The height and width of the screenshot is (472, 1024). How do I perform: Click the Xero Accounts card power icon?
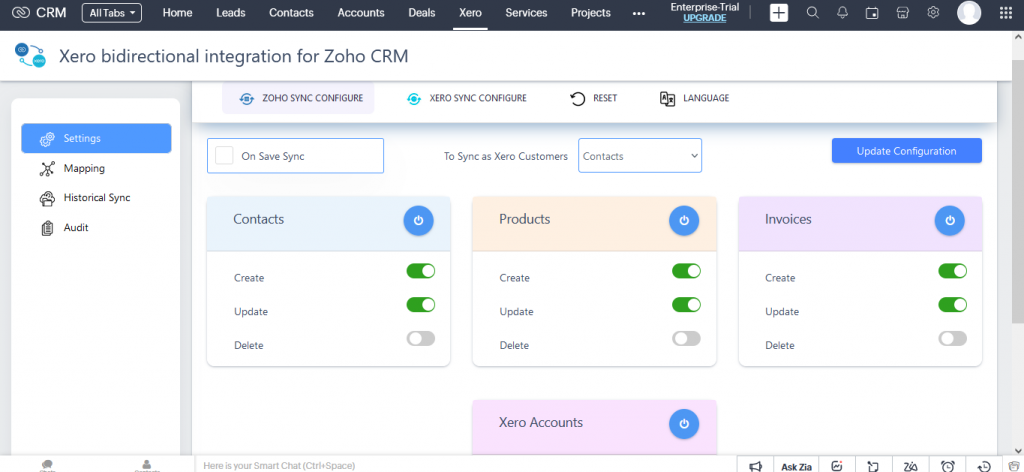(x=684, y=424)
